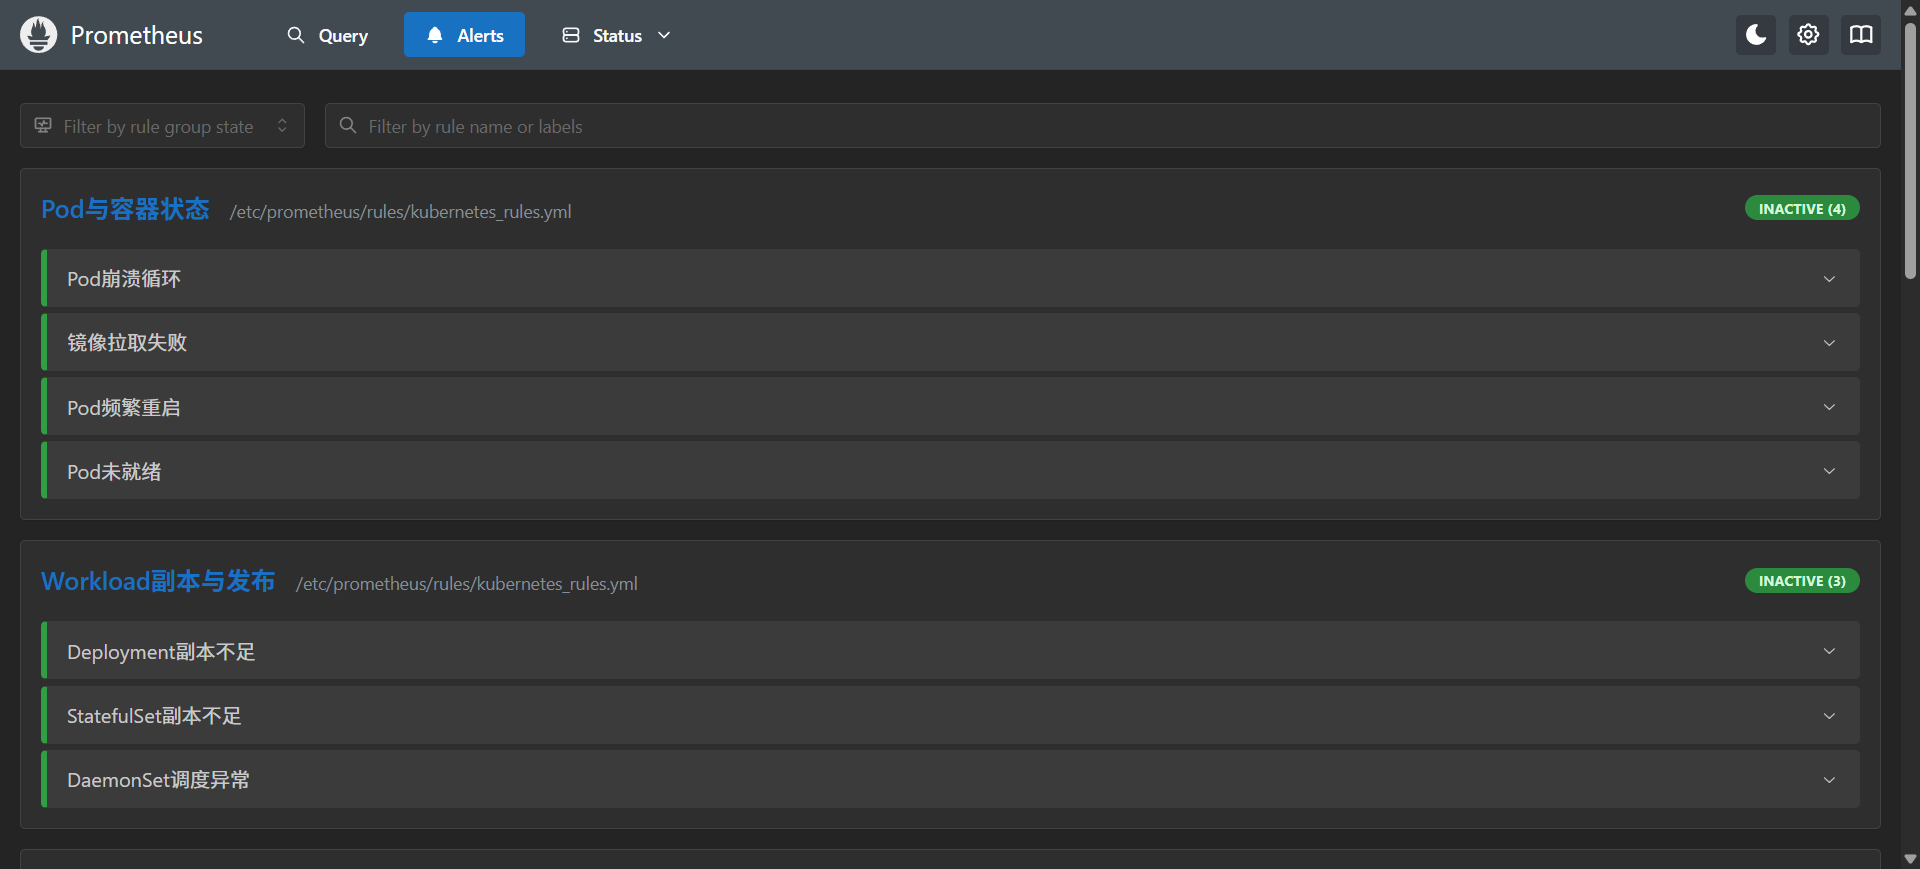Expand the 镜像拉取失败 rule chevron

[1829, 343]
